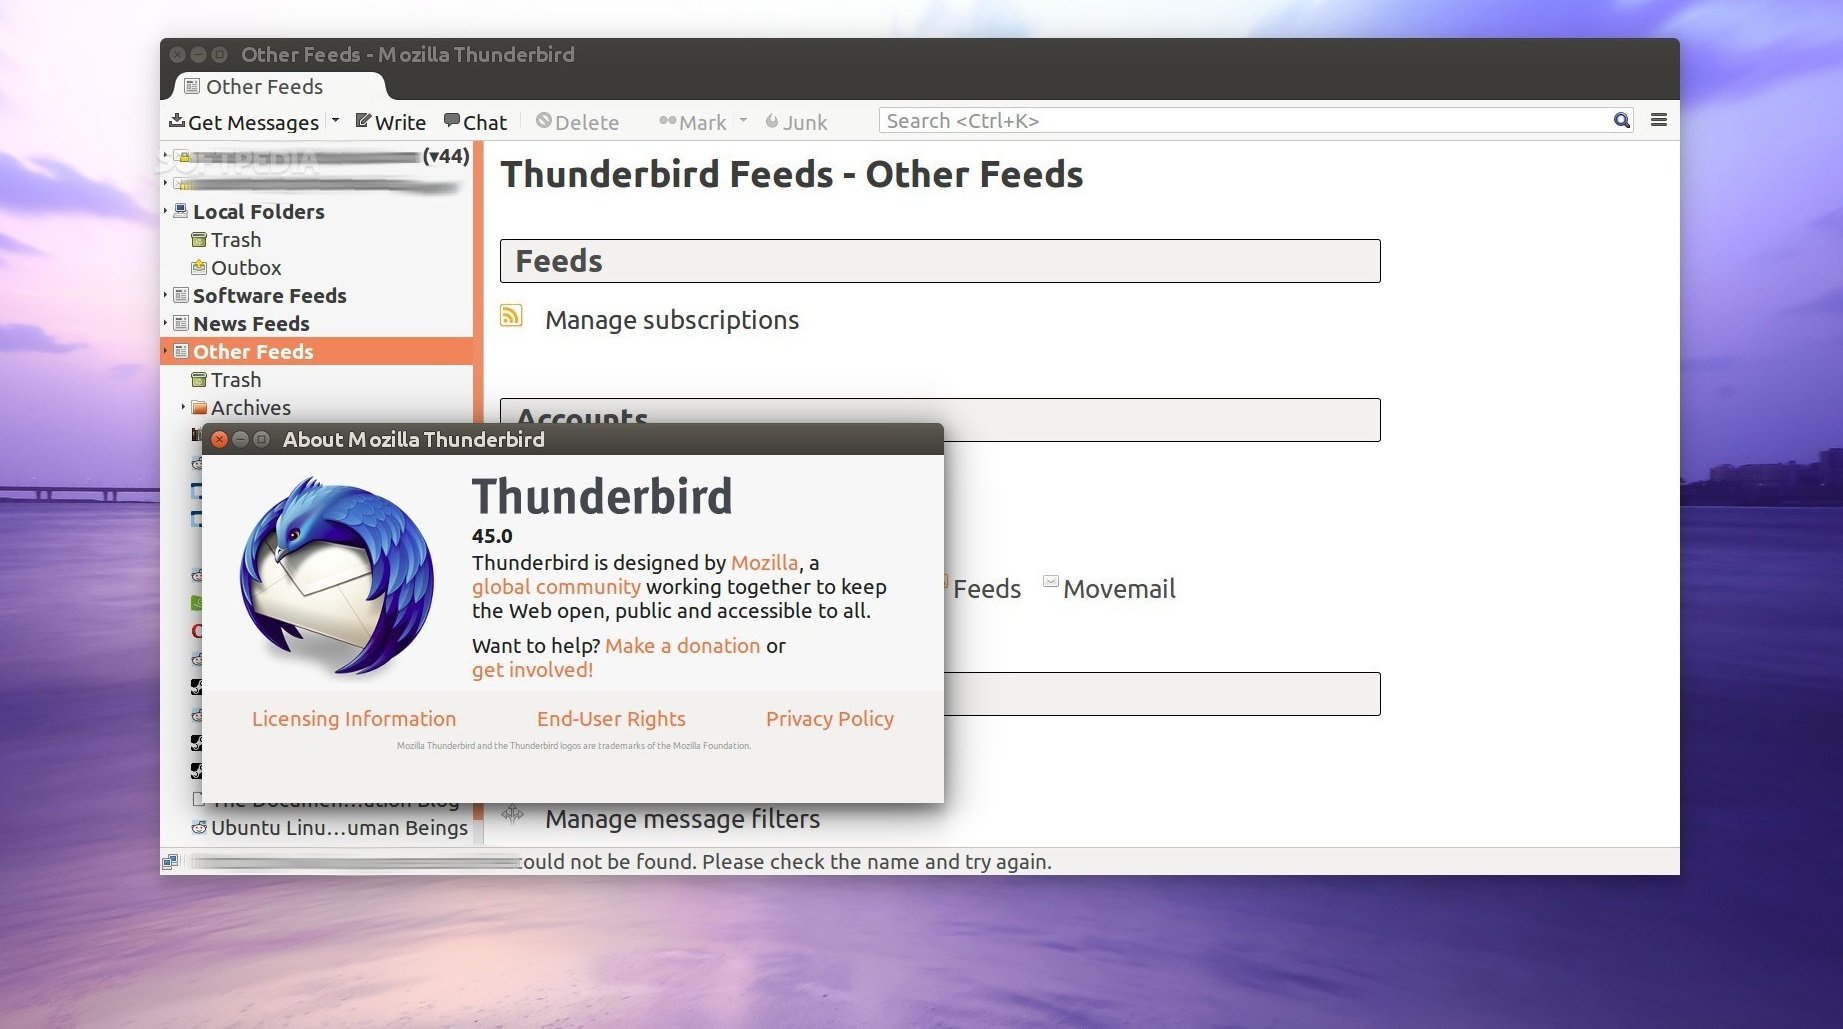The height and width of the screenshot is (1029, 1843).
Task: Open the Privacy Policy link
Action: coord(829,719)
